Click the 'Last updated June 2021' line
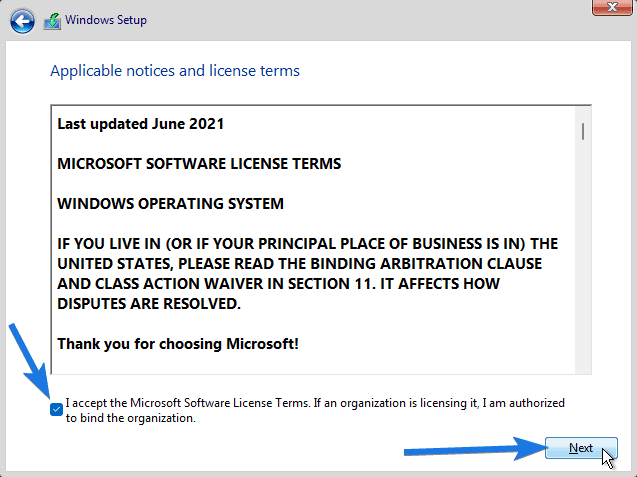The width and height of the screenshot is (637, 477). (141, 124)
